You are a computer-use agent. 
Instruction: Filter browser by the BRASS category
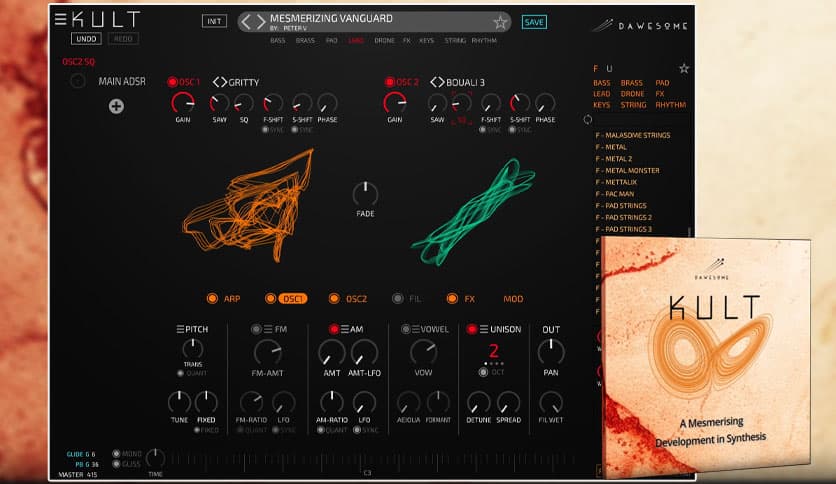tap(631, 83)
